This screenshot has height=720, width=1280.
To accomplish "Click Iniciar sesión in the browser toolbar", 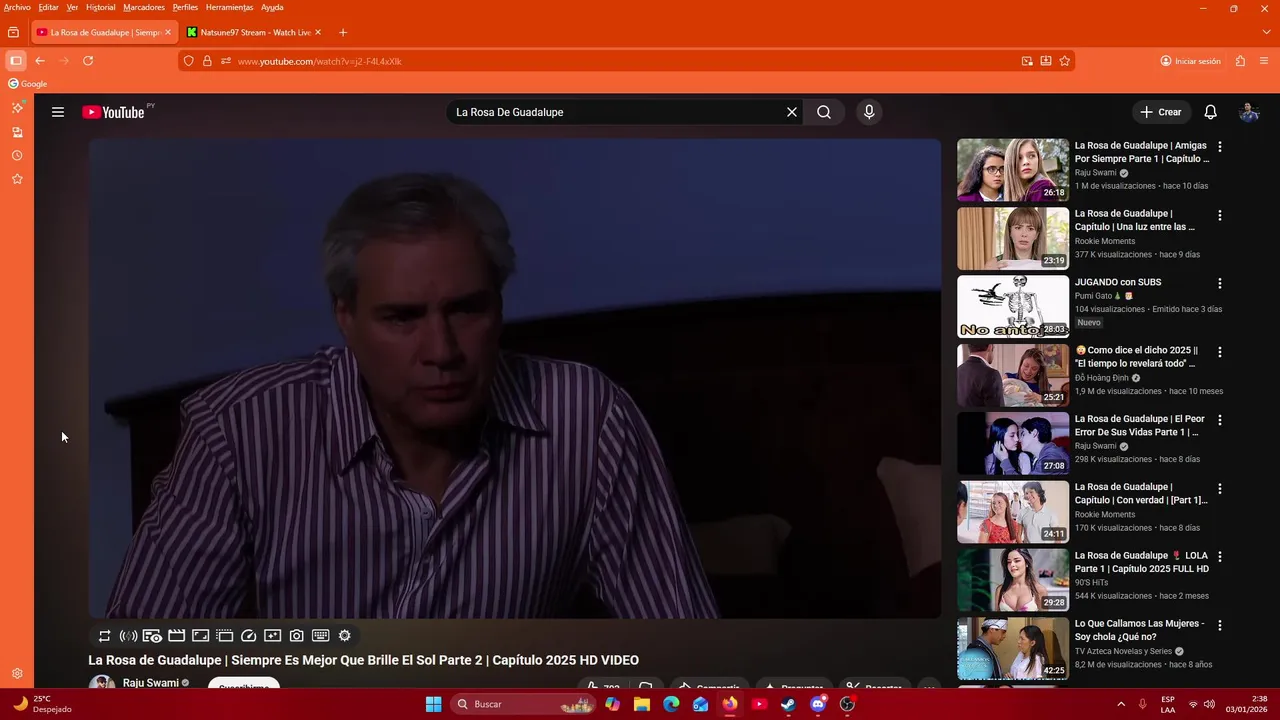I will (1190, 61).
